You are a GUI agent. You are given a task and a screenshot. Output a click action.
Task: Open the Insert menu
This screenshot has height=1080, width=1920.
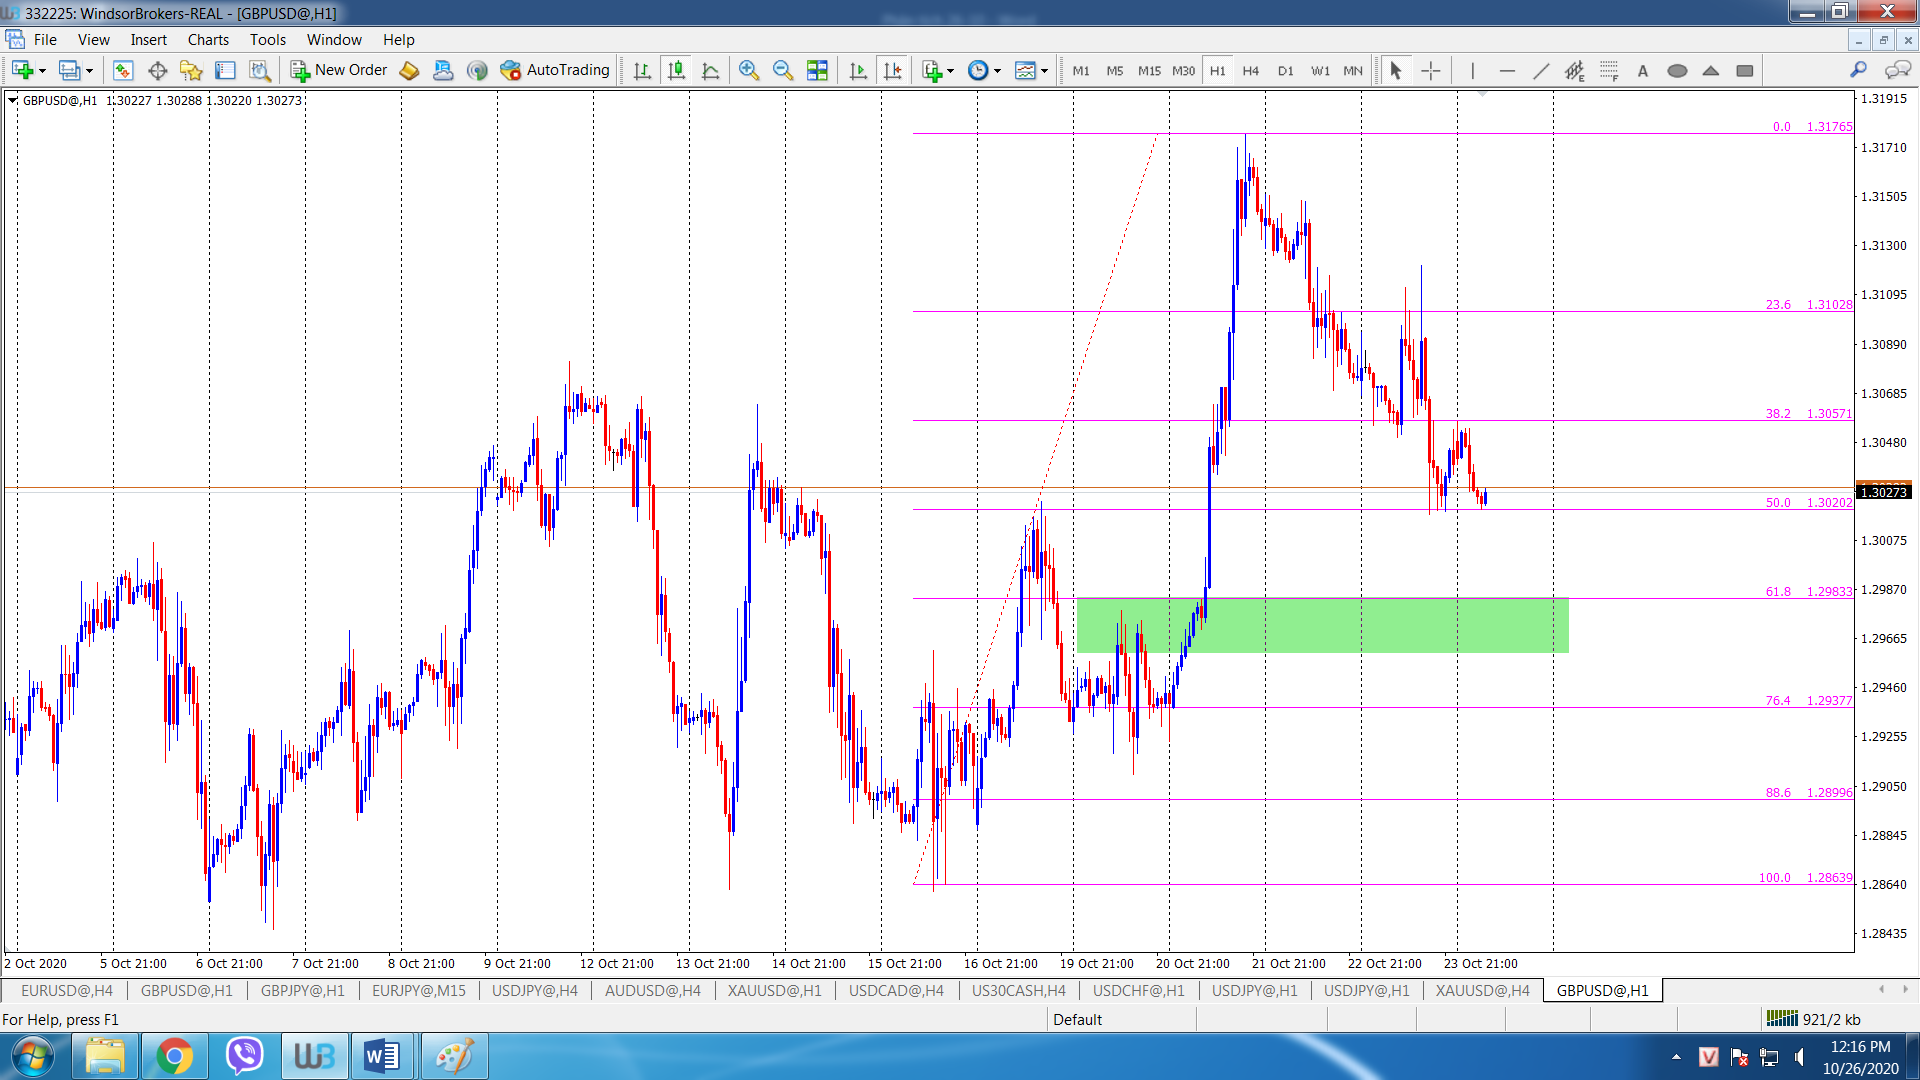[x=149, y=40]
